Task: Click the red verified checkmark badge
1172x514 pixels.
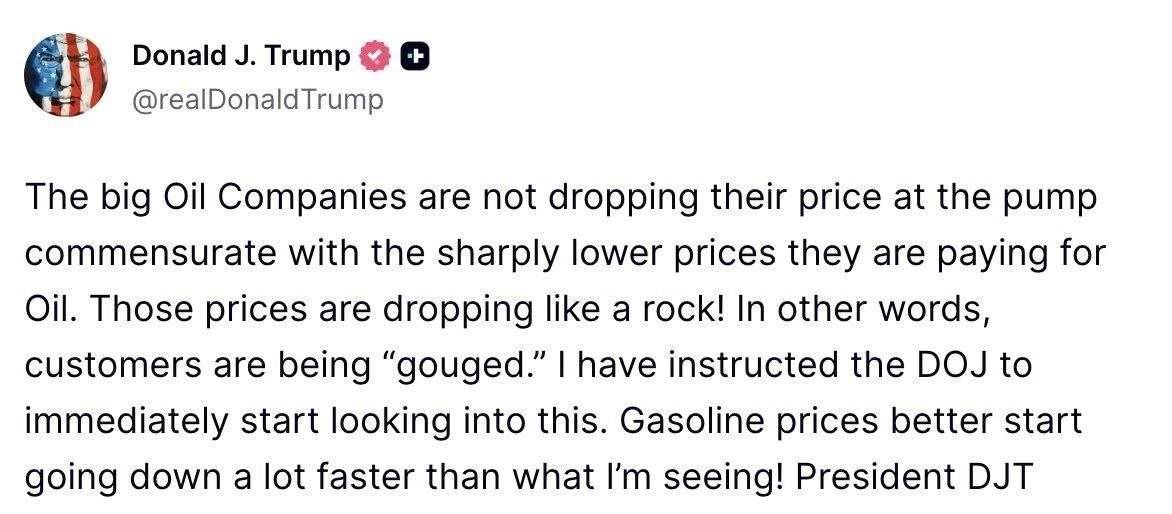Action: pos(376,58)
